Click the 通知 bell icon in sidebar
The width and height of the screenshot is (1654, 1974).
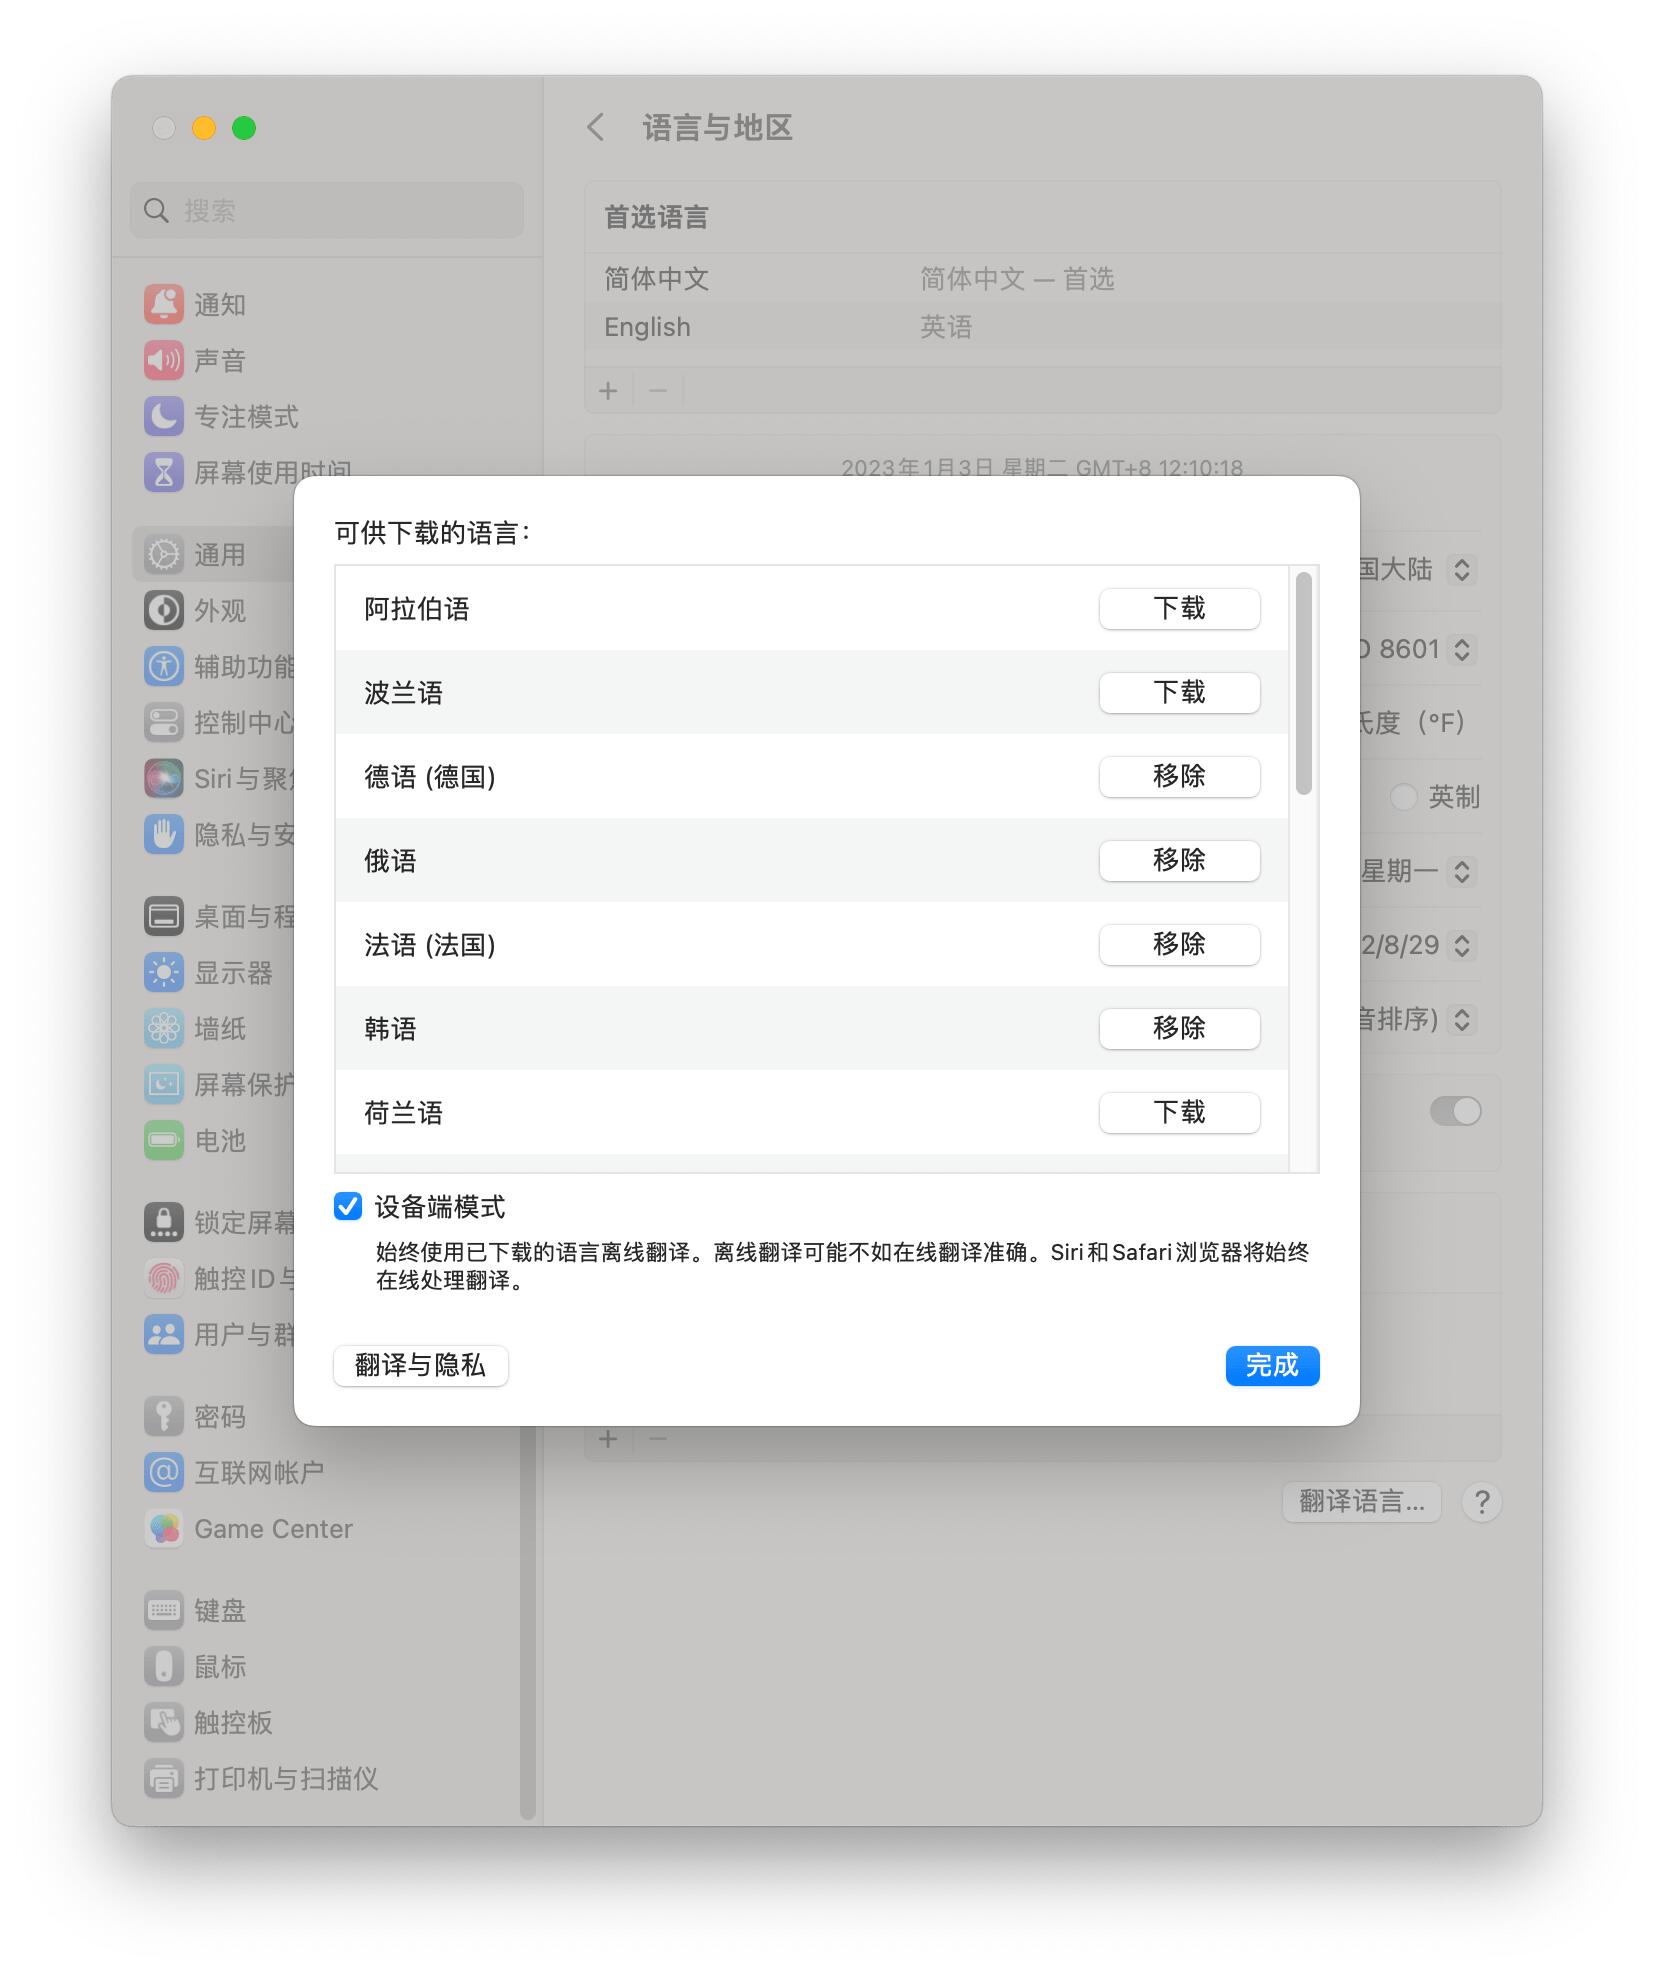pos(163,304)
